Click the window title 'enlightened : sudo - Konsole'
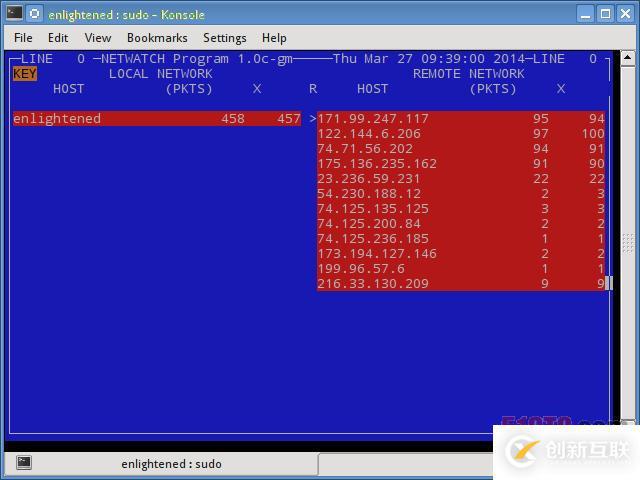This screenshot has height=480, width=640. click(127, 15)
